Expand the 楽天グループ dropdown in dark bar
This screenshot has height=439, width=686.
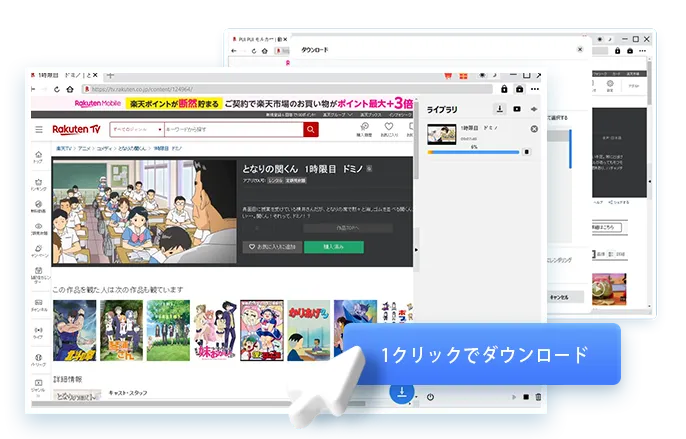pyautogui.click(x=337, y=115)
